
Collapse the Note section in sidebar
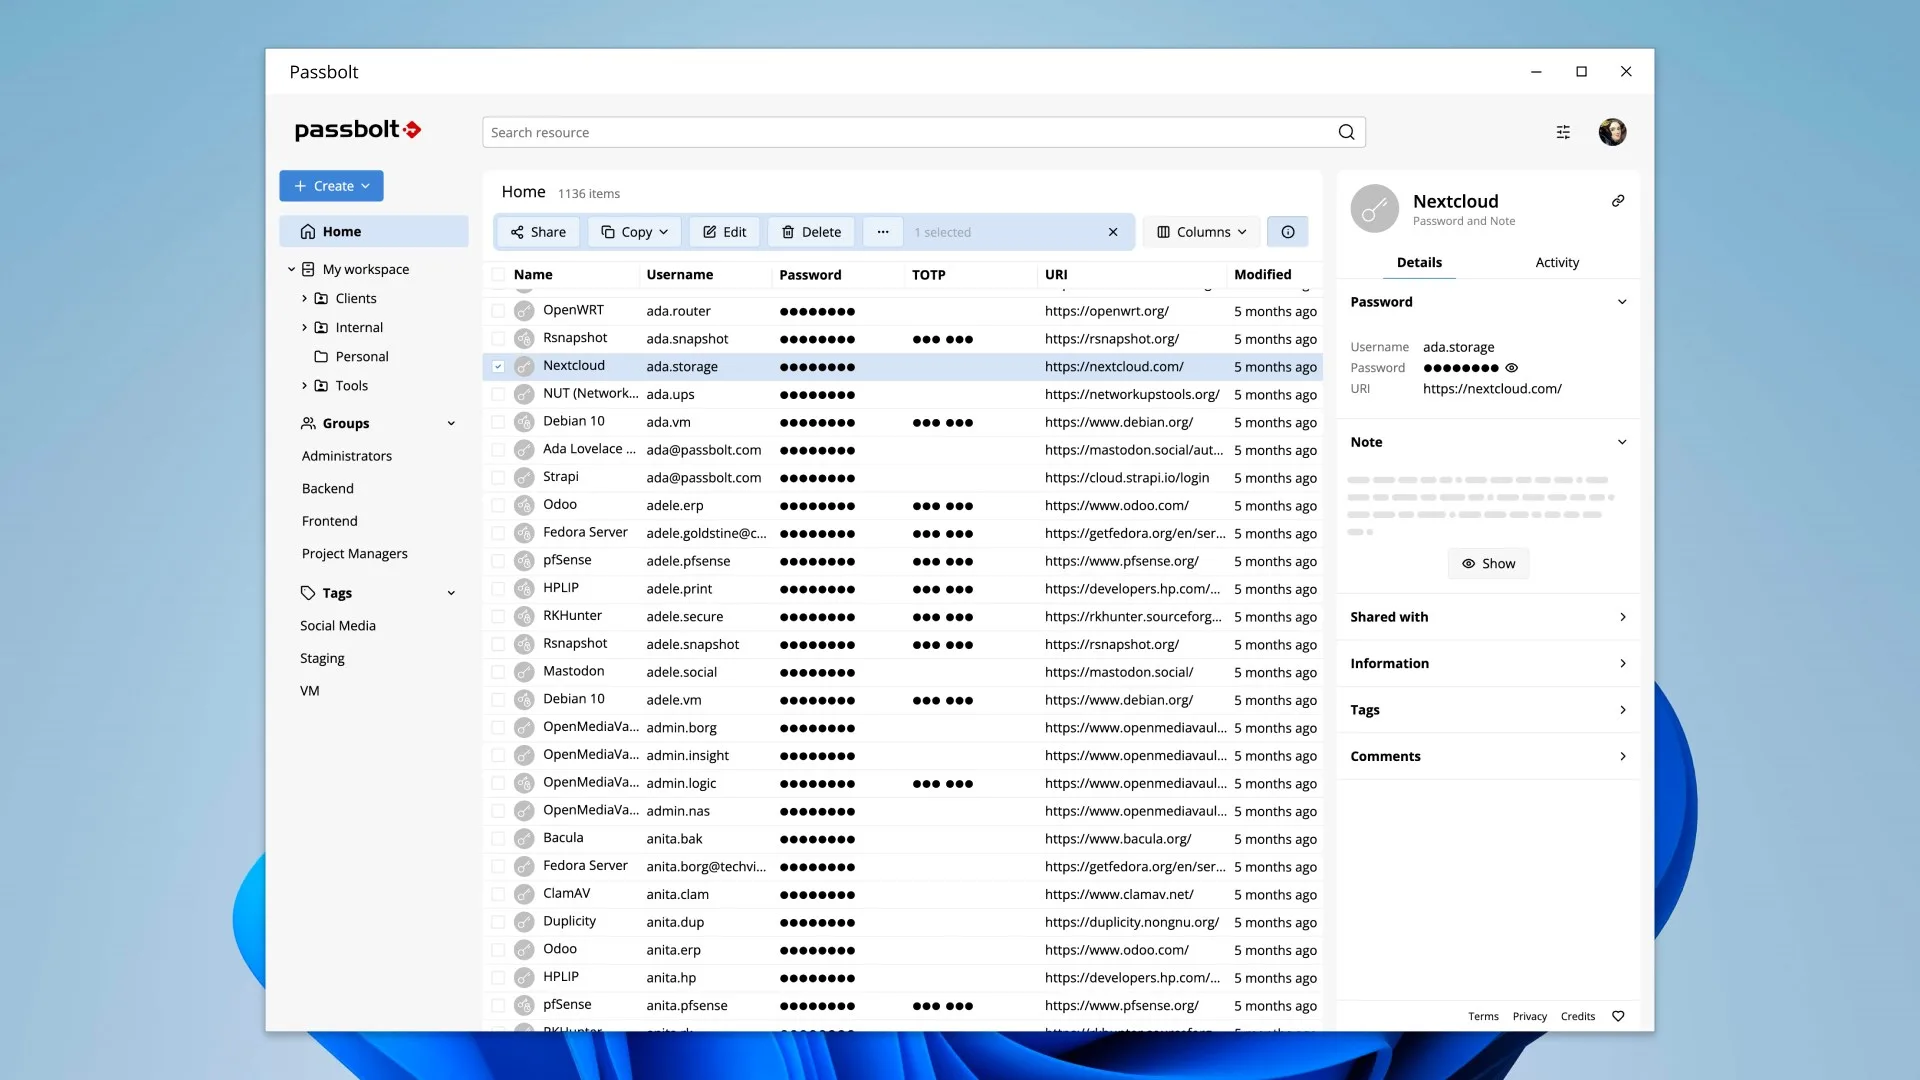pyautogui.click(x=1622, y=442)
